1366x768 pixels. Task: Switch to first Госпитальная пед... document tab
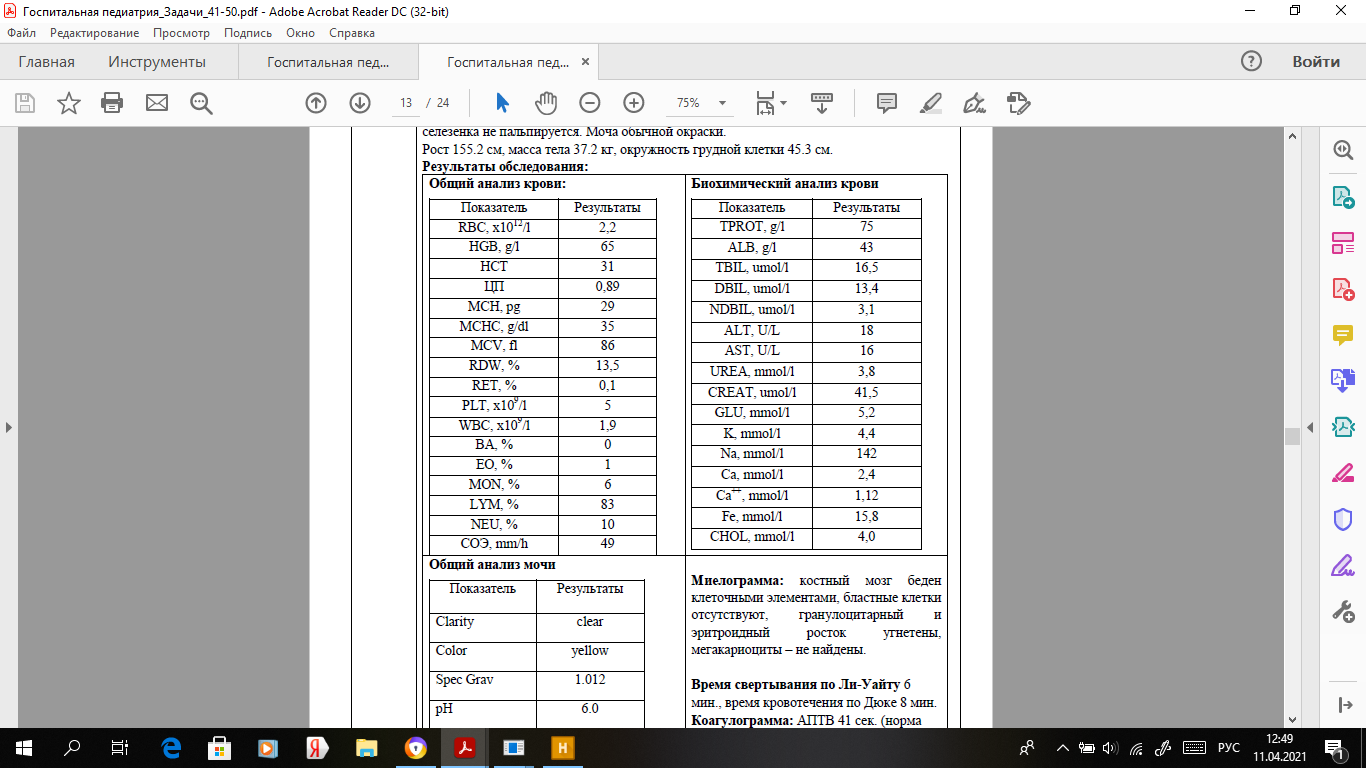[328, 62]
